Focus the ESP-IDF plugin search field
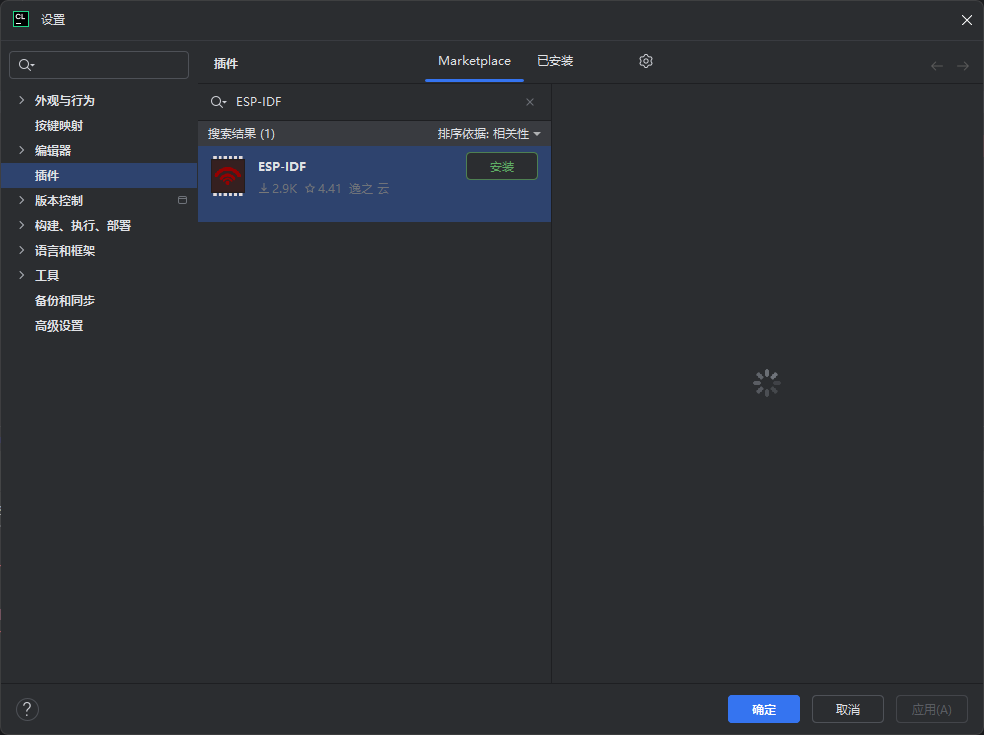984x735 pixels. point(375,102)
